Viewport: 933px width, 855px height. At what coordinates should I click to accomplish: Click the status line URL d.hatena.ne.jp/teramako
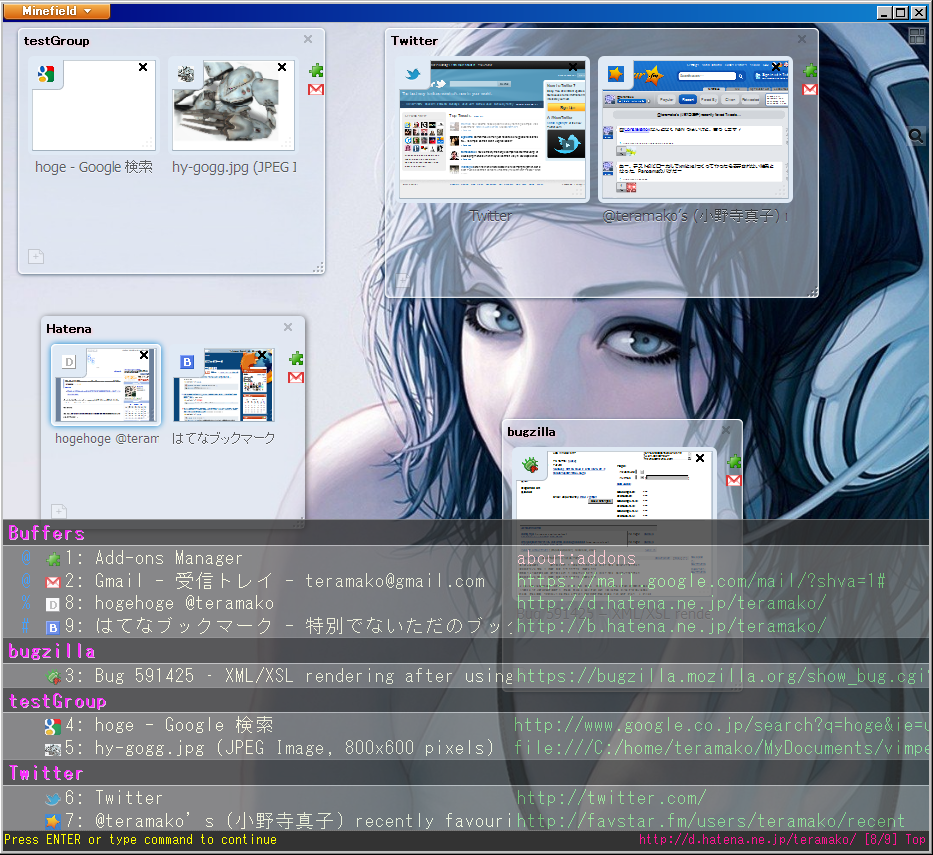coord(747,840)
